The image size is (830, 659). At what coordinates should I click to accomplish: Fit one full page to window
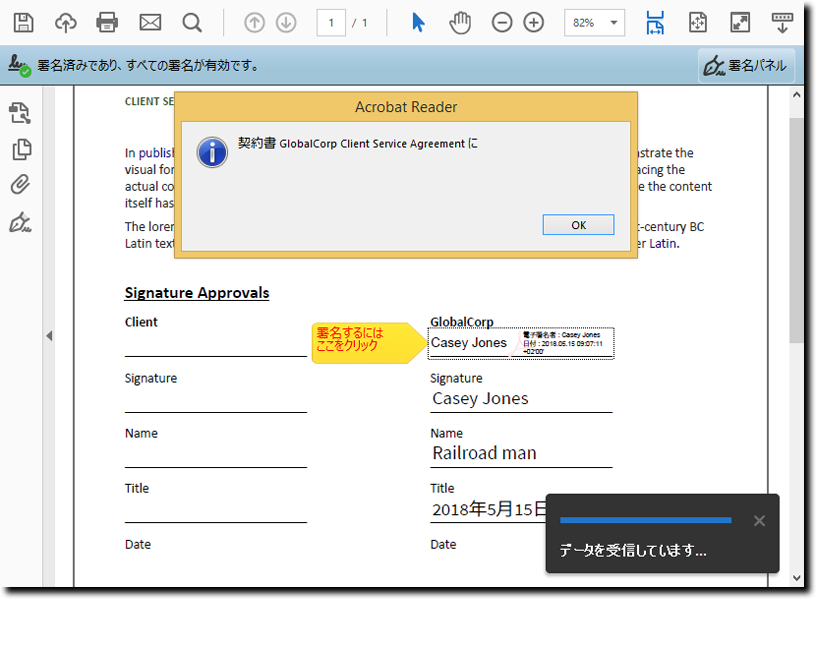tap(698, 23)
